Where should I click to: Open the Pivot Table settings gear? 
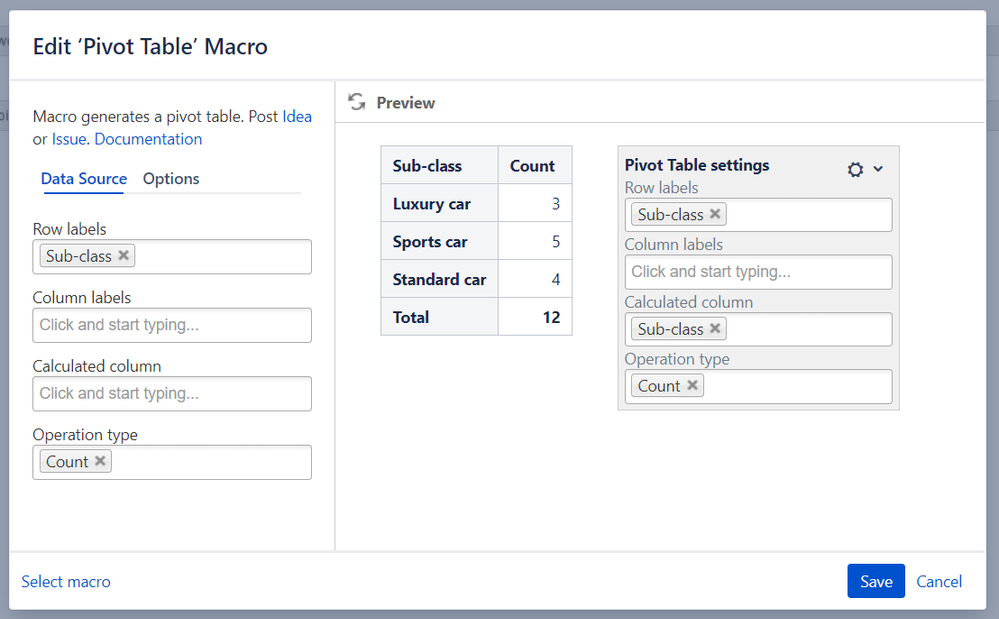click(855, 169)
